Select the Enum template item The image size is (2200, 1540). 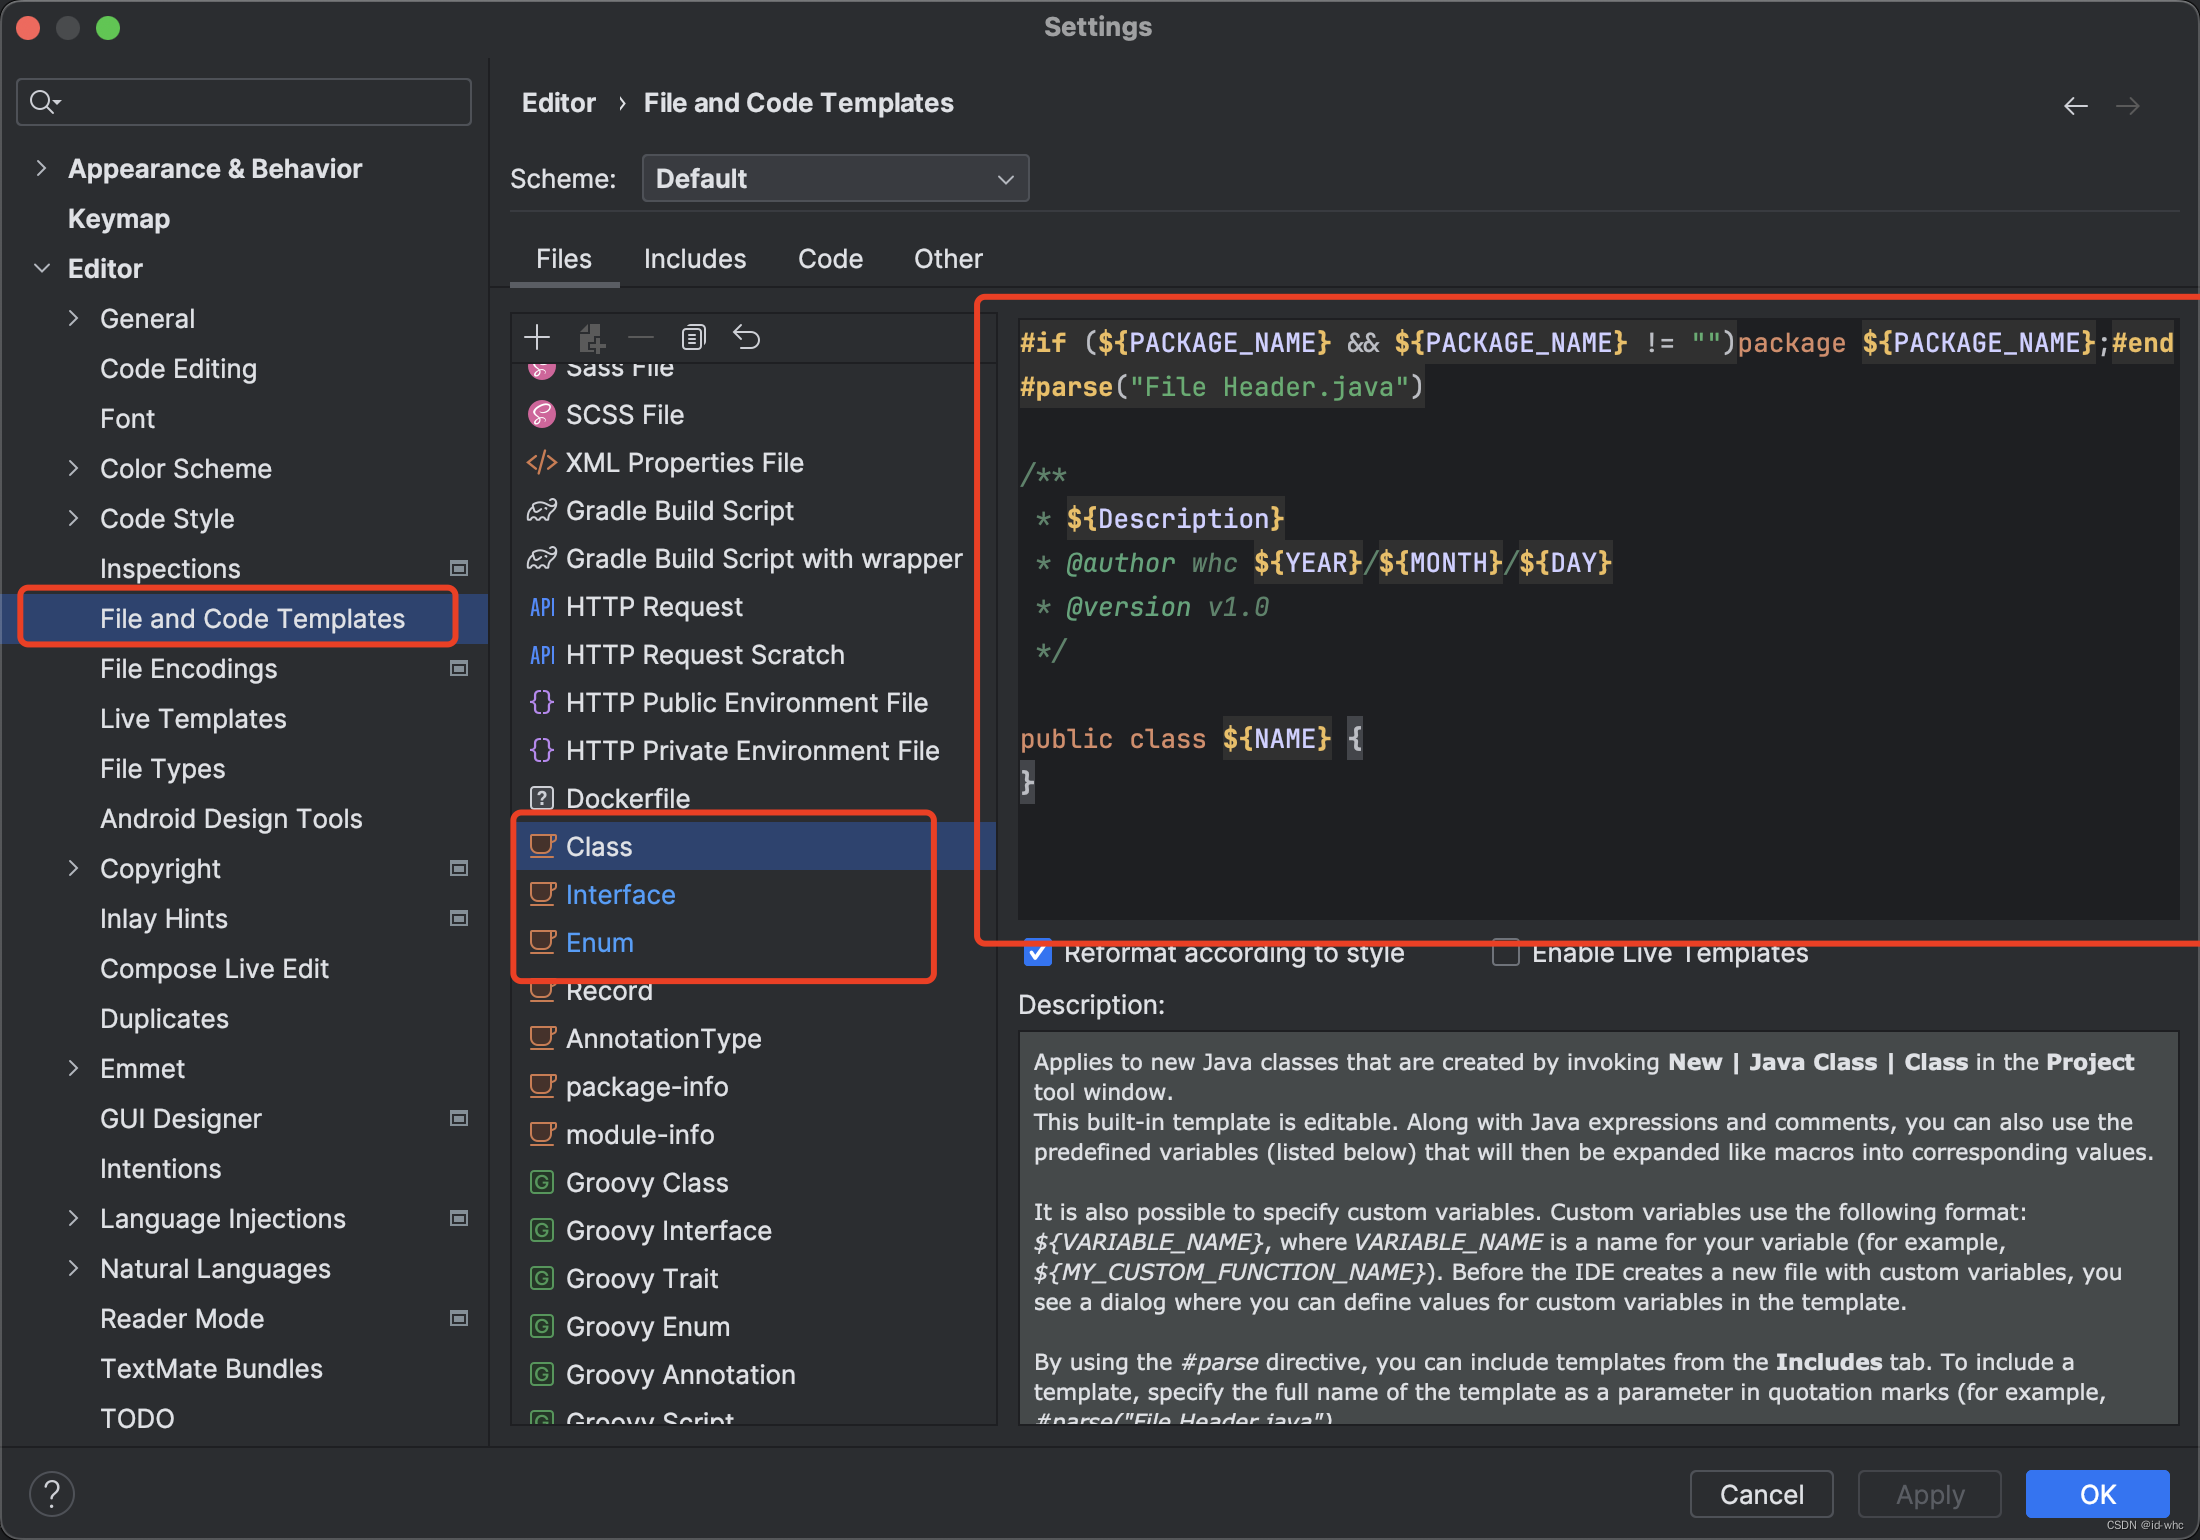597,941
